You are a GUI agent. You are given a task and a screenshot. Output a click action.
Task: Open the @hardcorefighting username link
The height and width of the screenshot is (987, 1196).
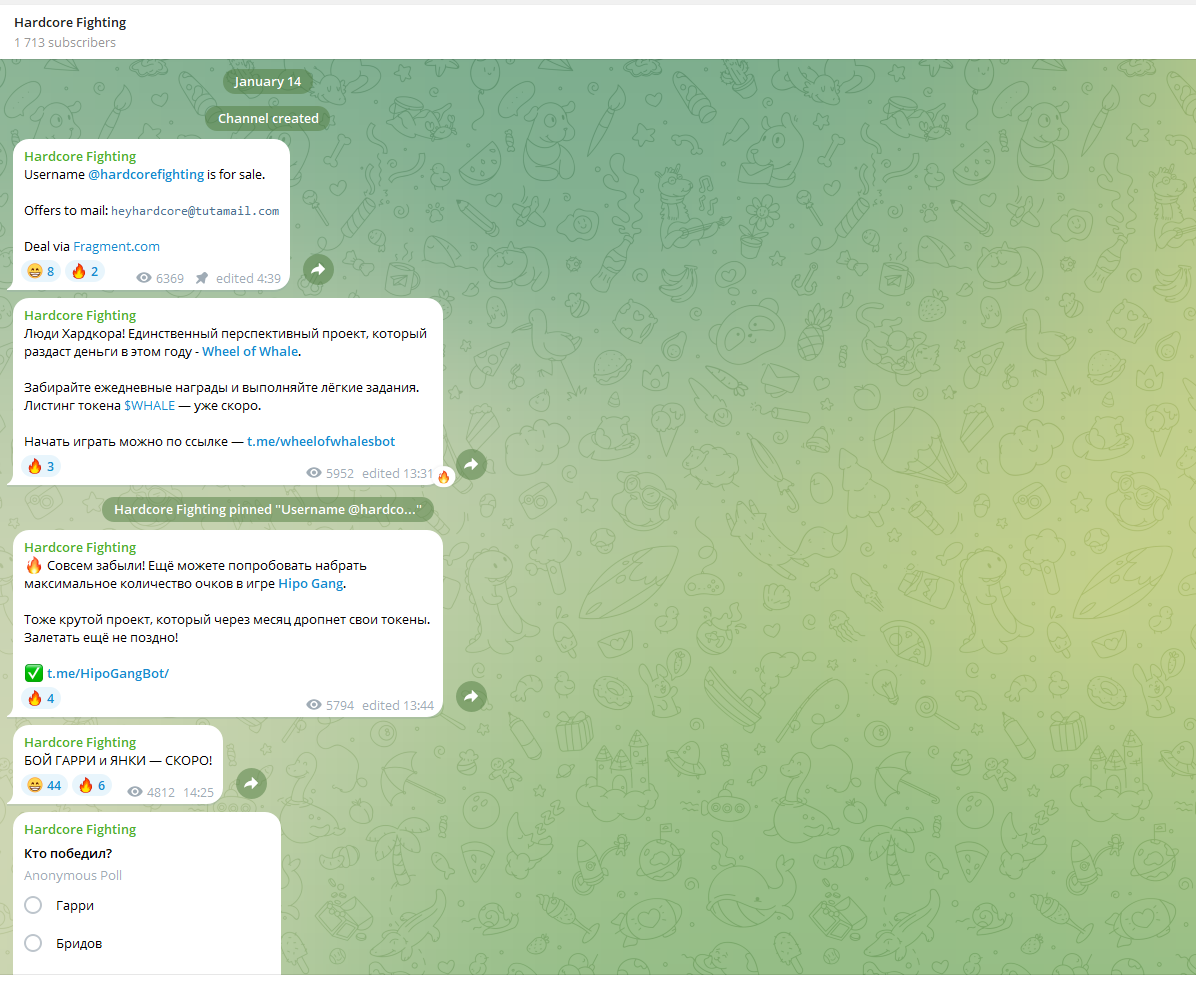point(146,175)
